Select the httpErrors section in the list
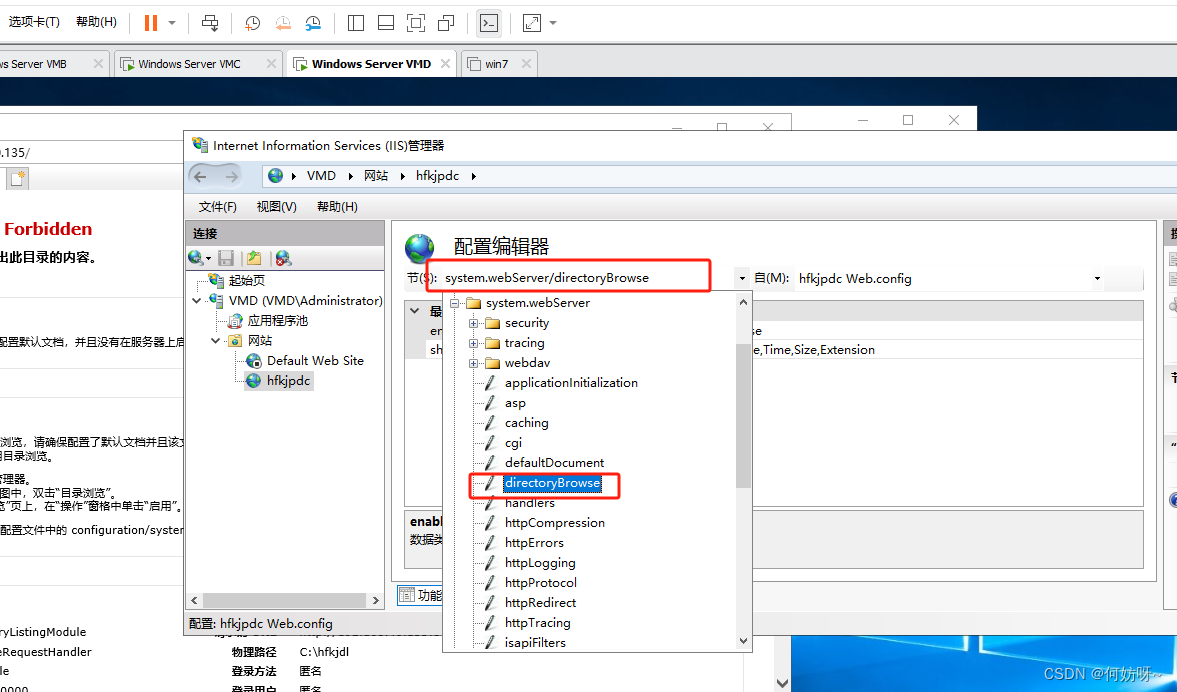The image size is (1177, 692). tap(534, 543)
